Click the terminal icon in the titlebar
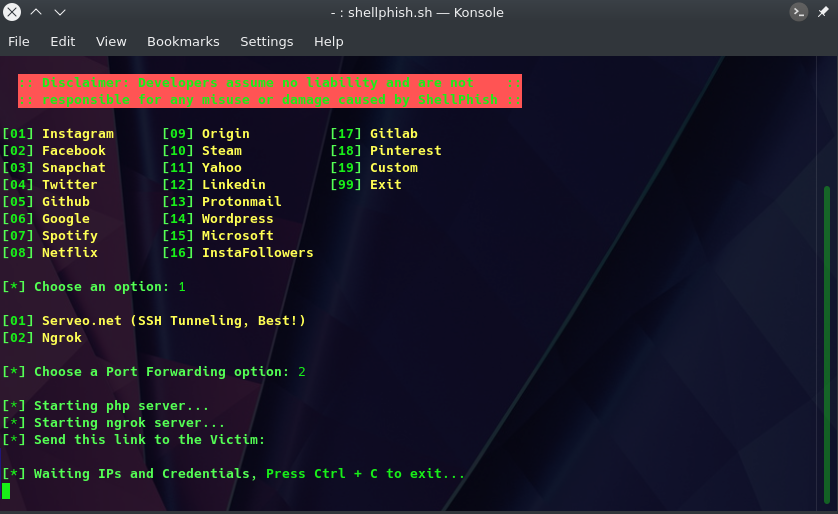Image resolution: width=838 pixels, height=514 pixels. tap(798, 12)
